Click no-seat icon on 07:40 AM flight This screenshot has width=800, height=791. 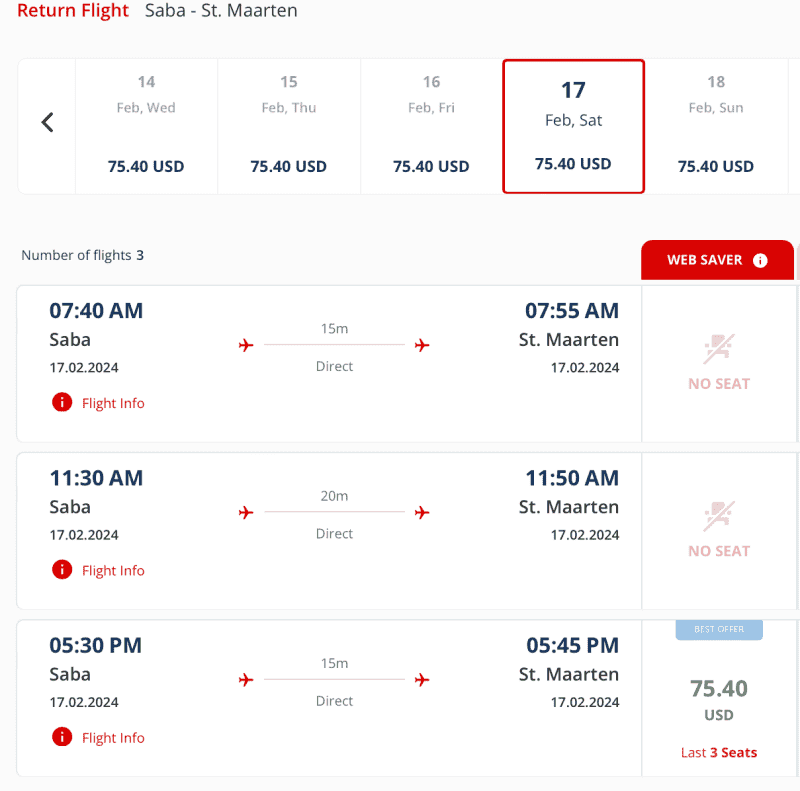point(719,349)
